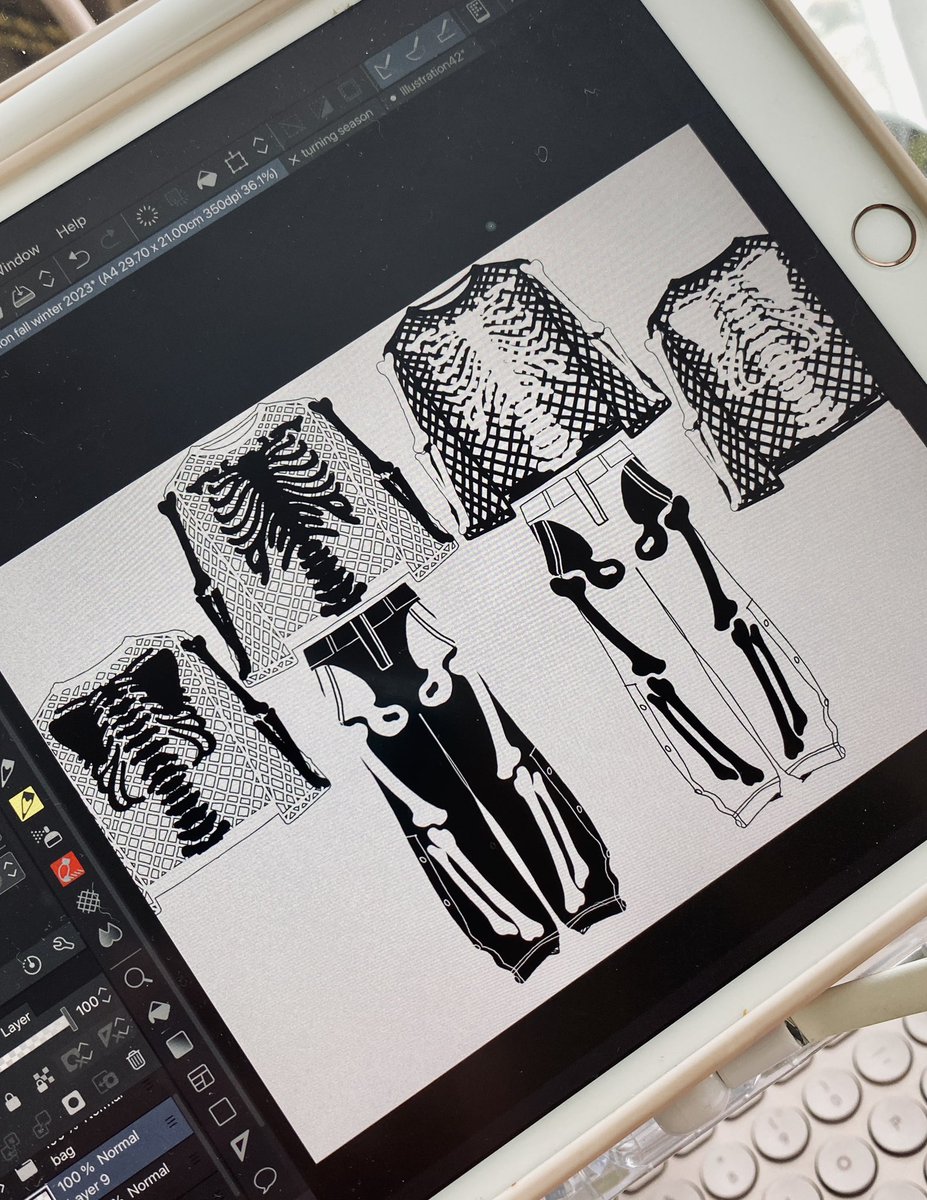927x1200 pixels.
Task: Click the Scale/Rotate transform icon
Action: pyautogui.click(x=236, y=162)
